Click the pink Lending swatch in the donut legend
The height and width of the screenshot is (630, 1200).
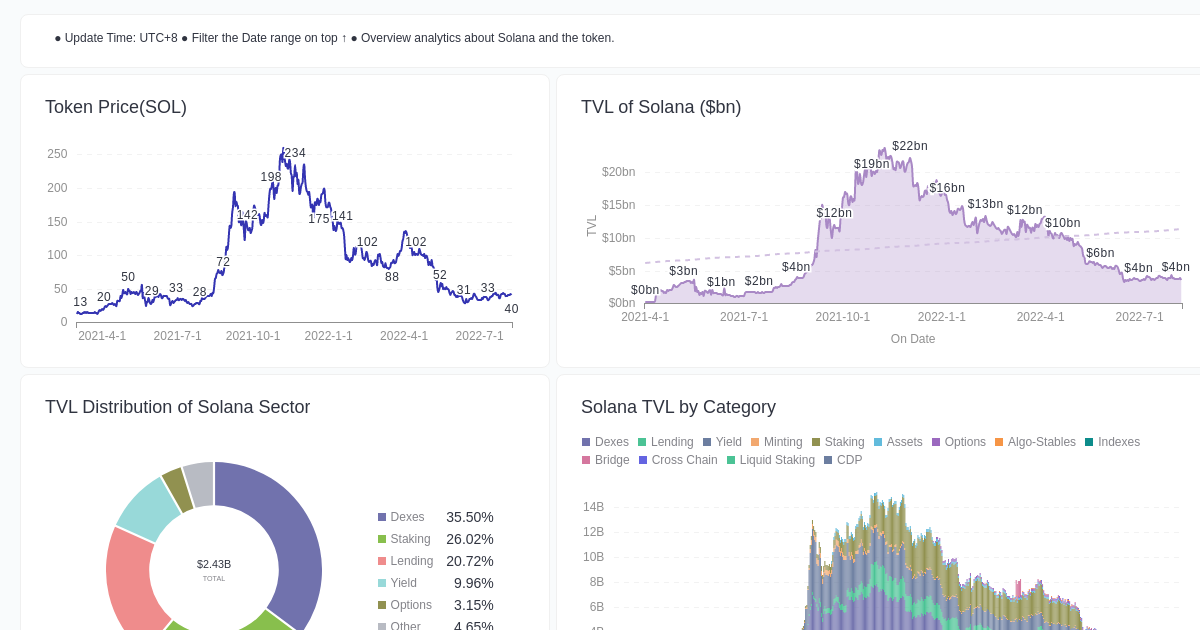point(381,561)
